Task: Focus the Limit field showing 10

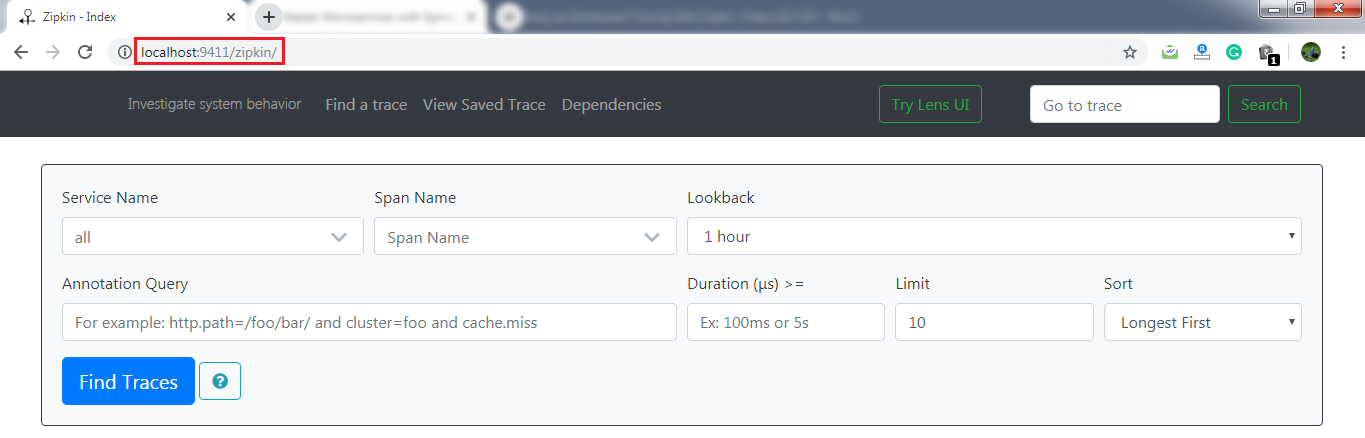Action: point(994,322)
